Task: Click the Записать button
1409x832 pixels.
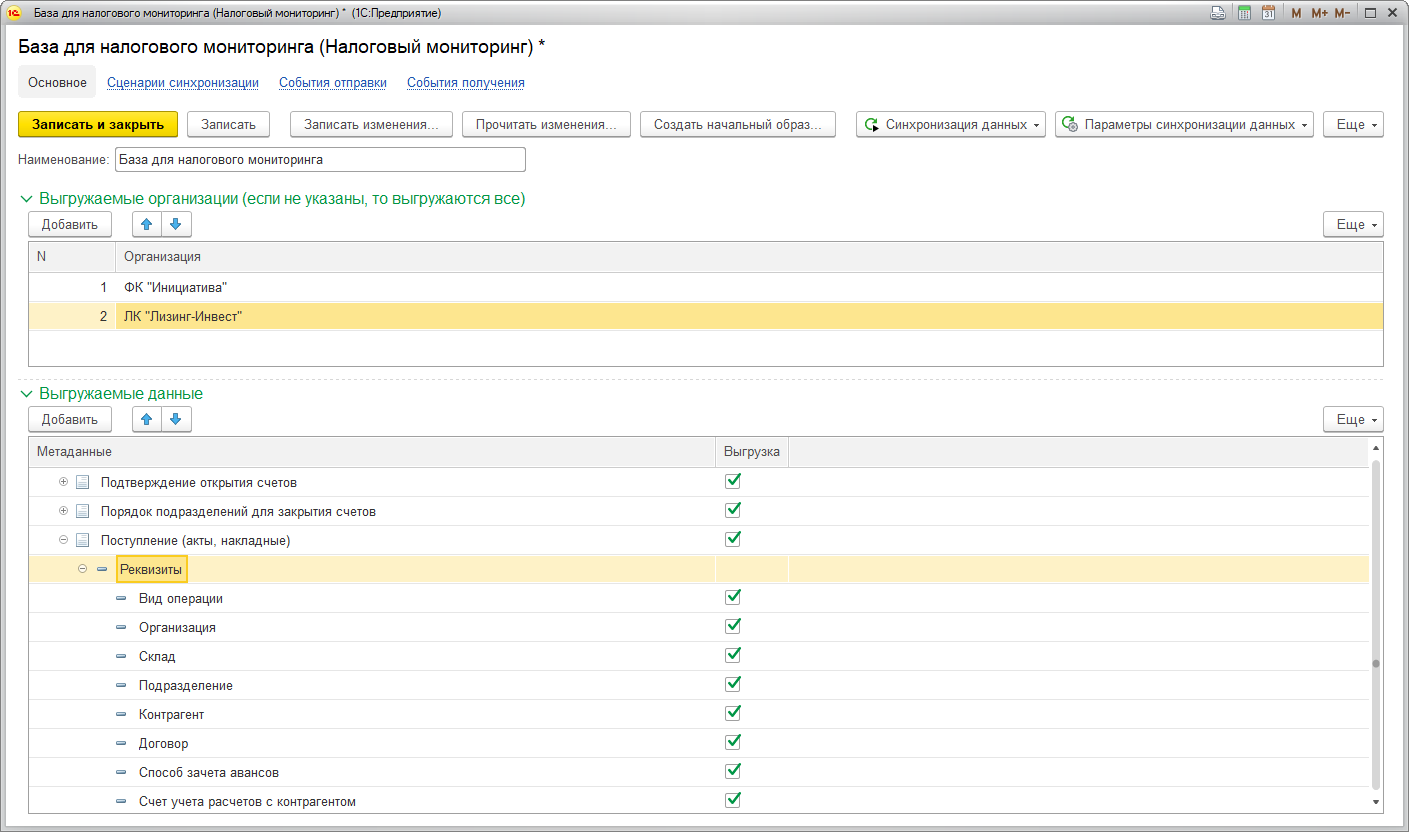Action: (229, 124)
